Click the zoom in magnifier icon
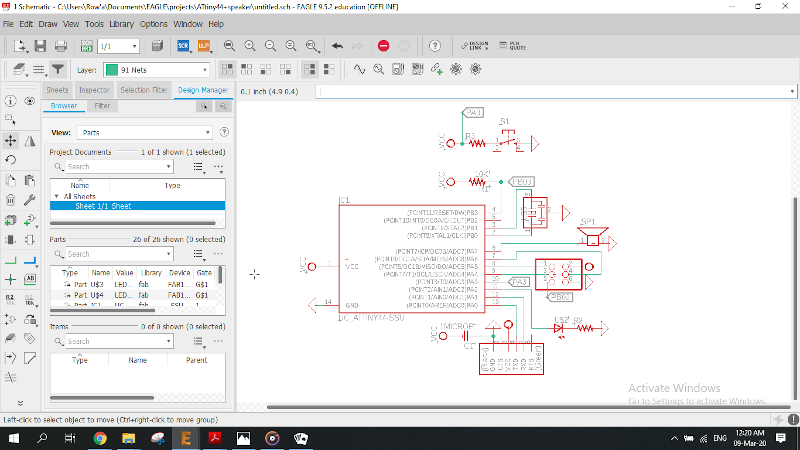This screenshot has height=450, width=800. [x=250, y=46]
